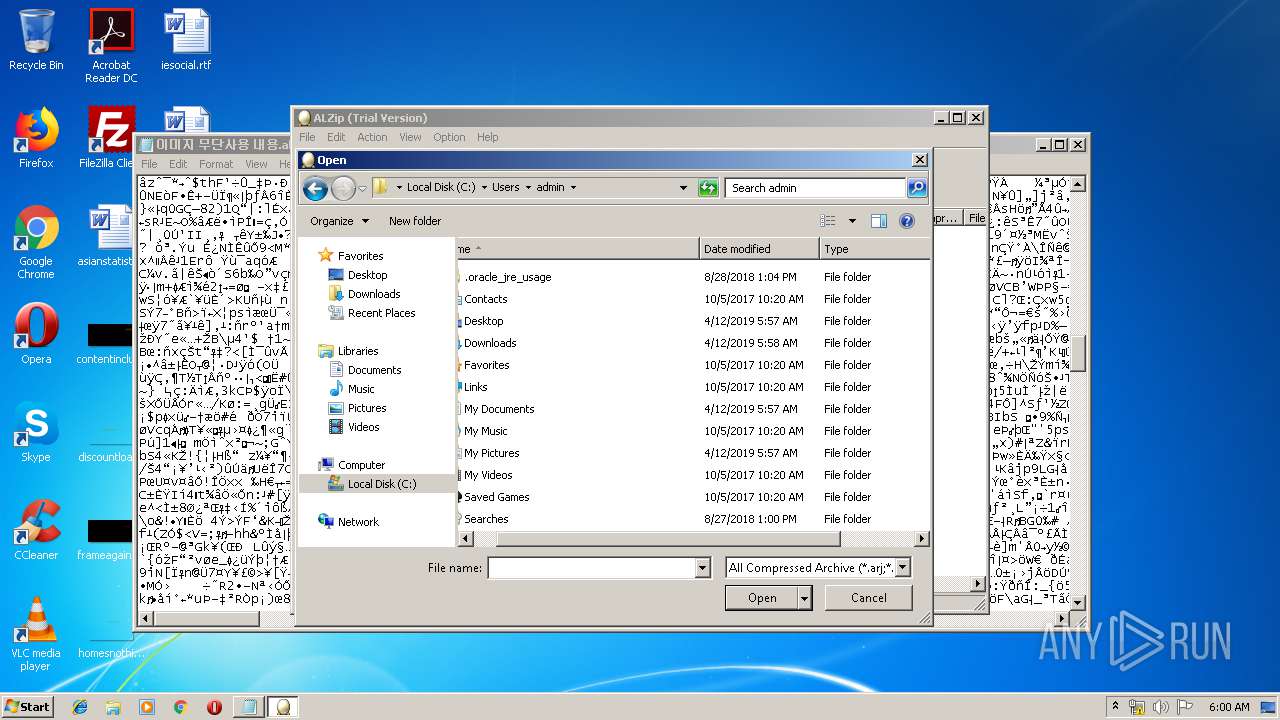This screenshot has width=1280, height=720.
Task: Open the Action menu in ALZip
Action: click(x=372, y=137)
